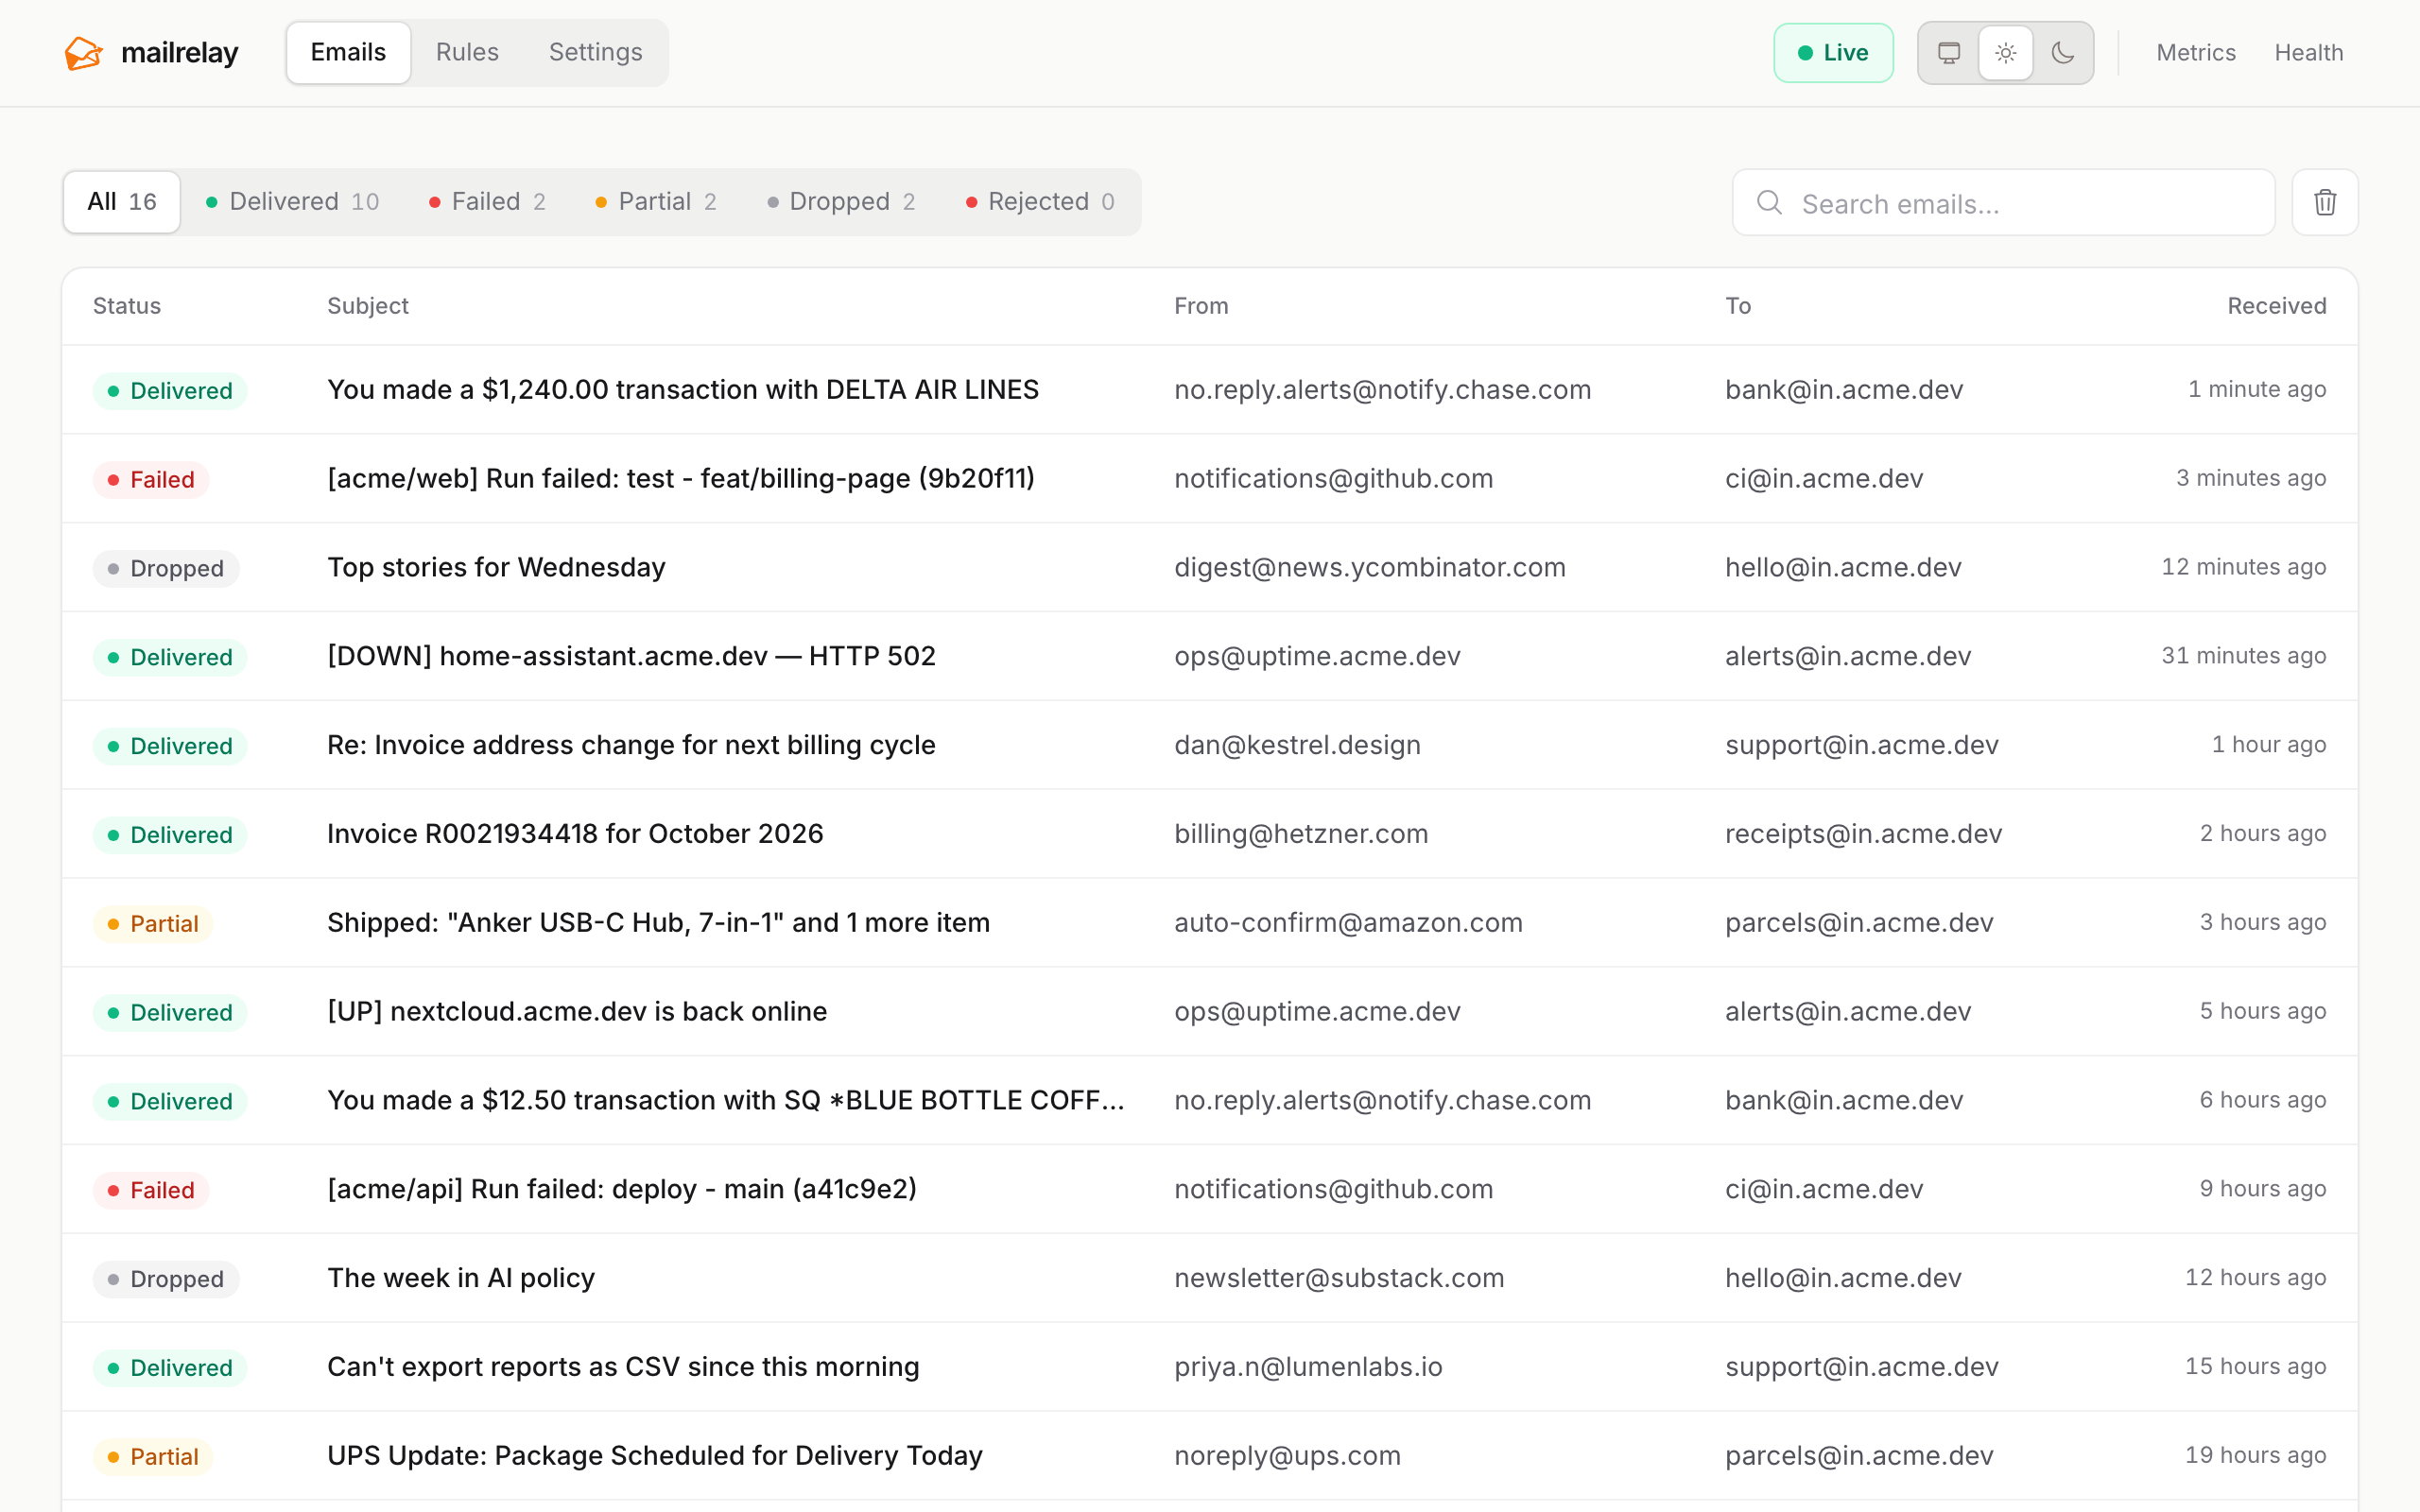Focus the Search emails field
Screen dimensions: 2420x1512
[x=2003, y=203]
